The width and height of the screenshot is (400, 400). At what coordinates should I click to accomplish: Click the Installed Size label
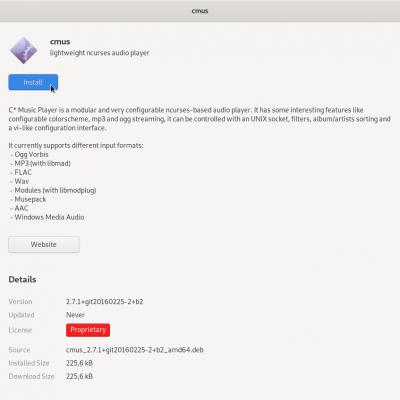(29, 363)
